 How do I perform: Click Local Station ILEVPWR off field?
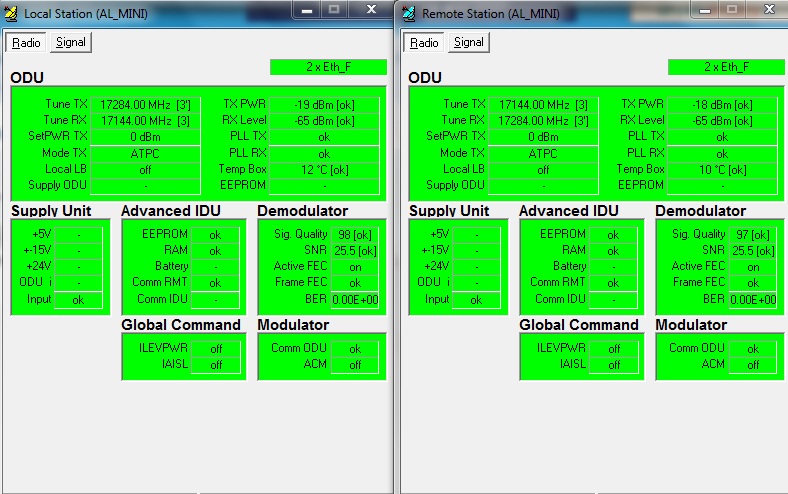coord(216,349)
